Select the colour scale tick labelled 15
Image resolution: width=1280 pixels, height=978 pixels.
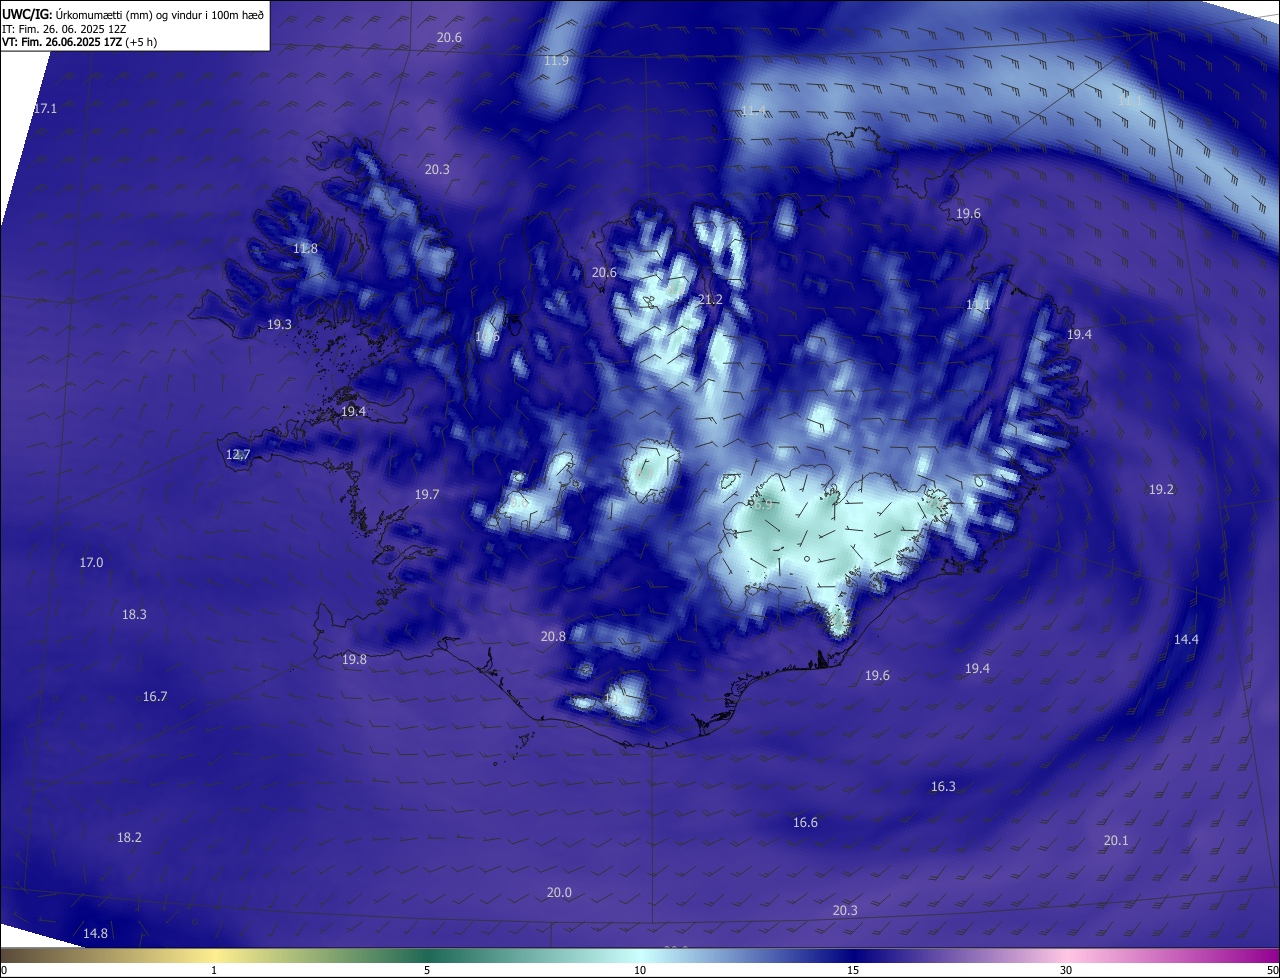[x=853, y=970]
